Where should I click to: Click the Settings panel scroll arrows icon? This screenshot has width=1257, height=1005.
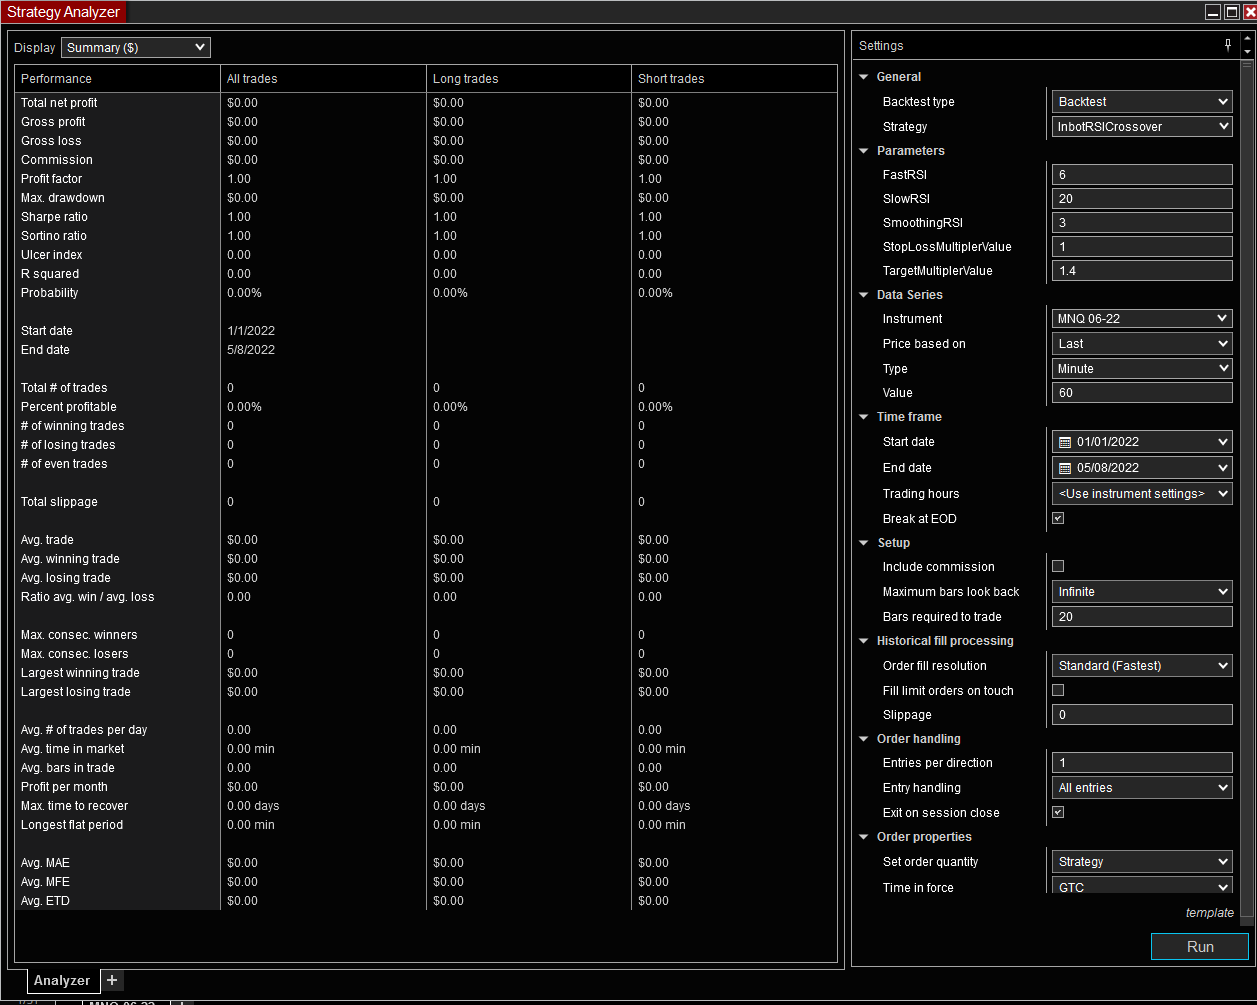pos(1246,45)
